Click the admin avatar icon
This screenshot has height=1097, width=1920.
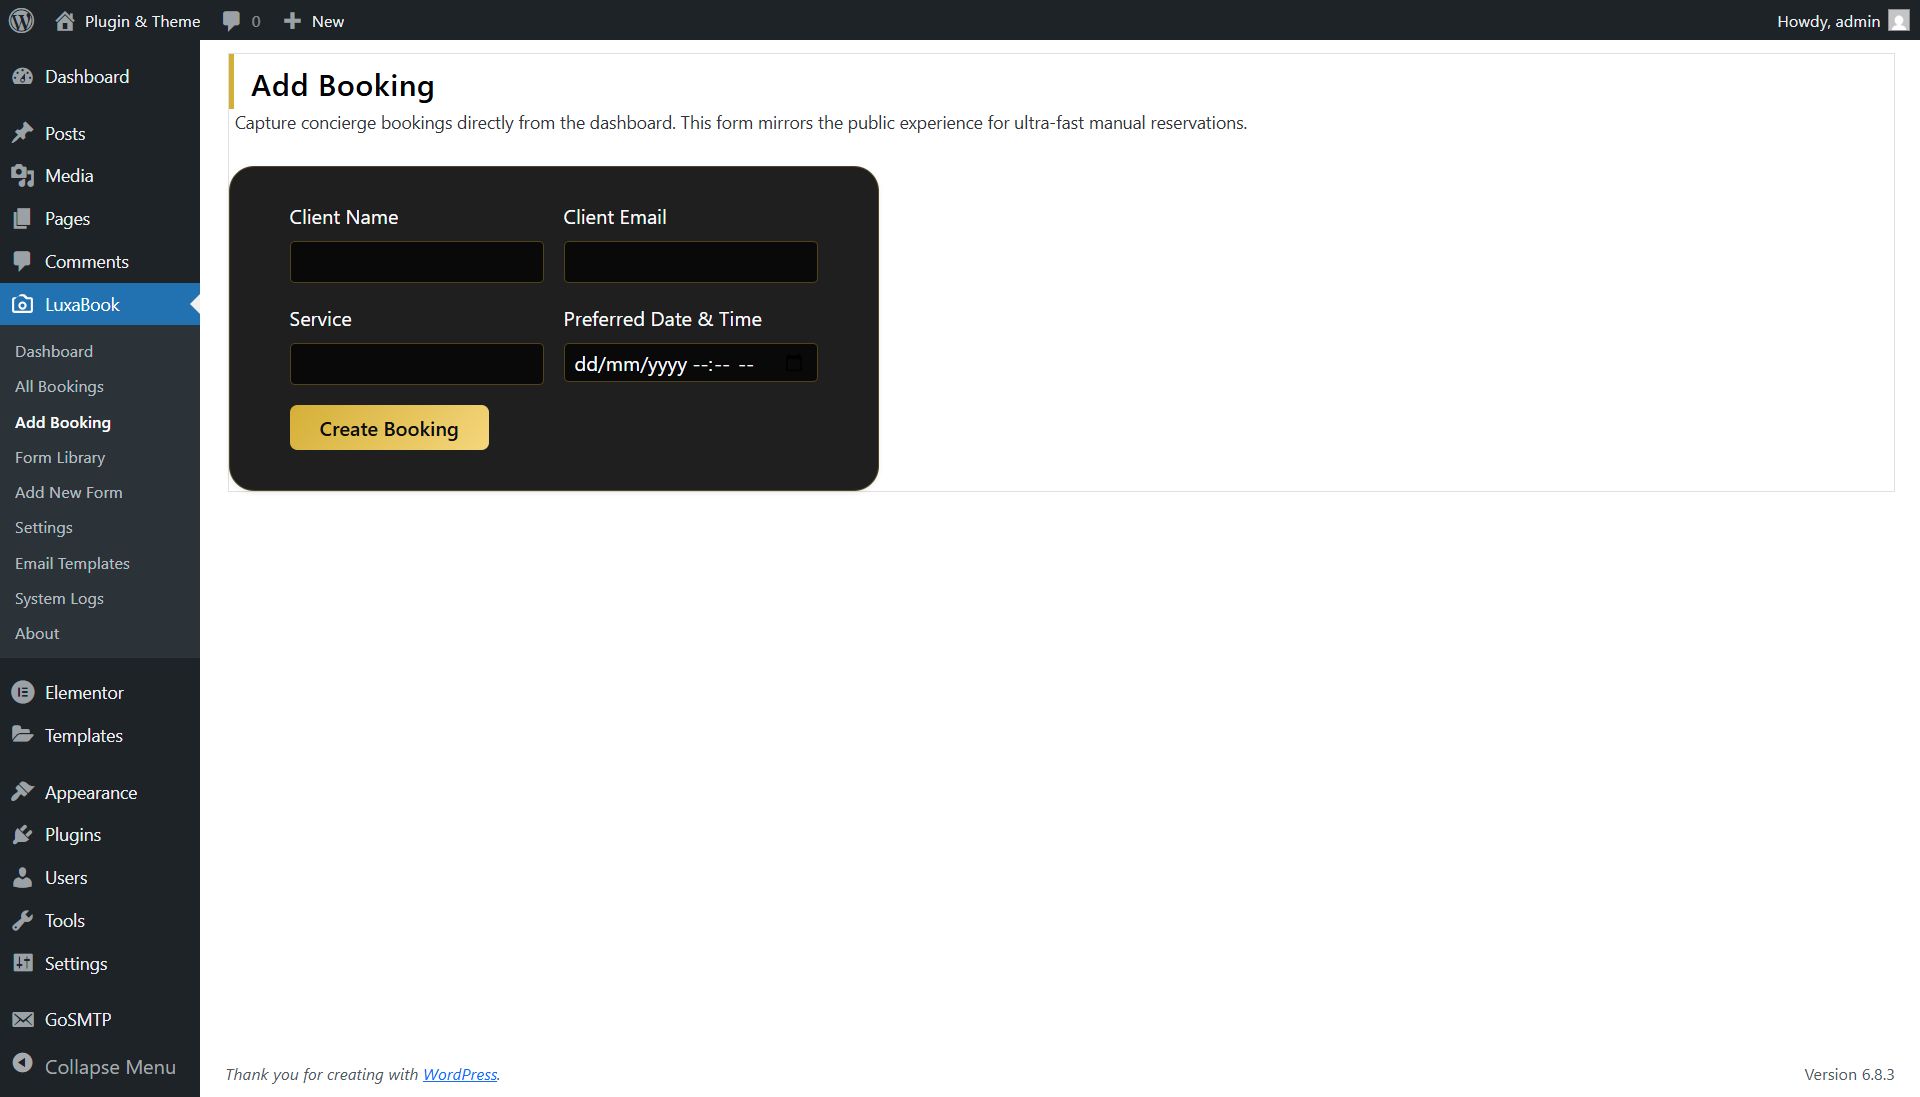pos(1898,21)
